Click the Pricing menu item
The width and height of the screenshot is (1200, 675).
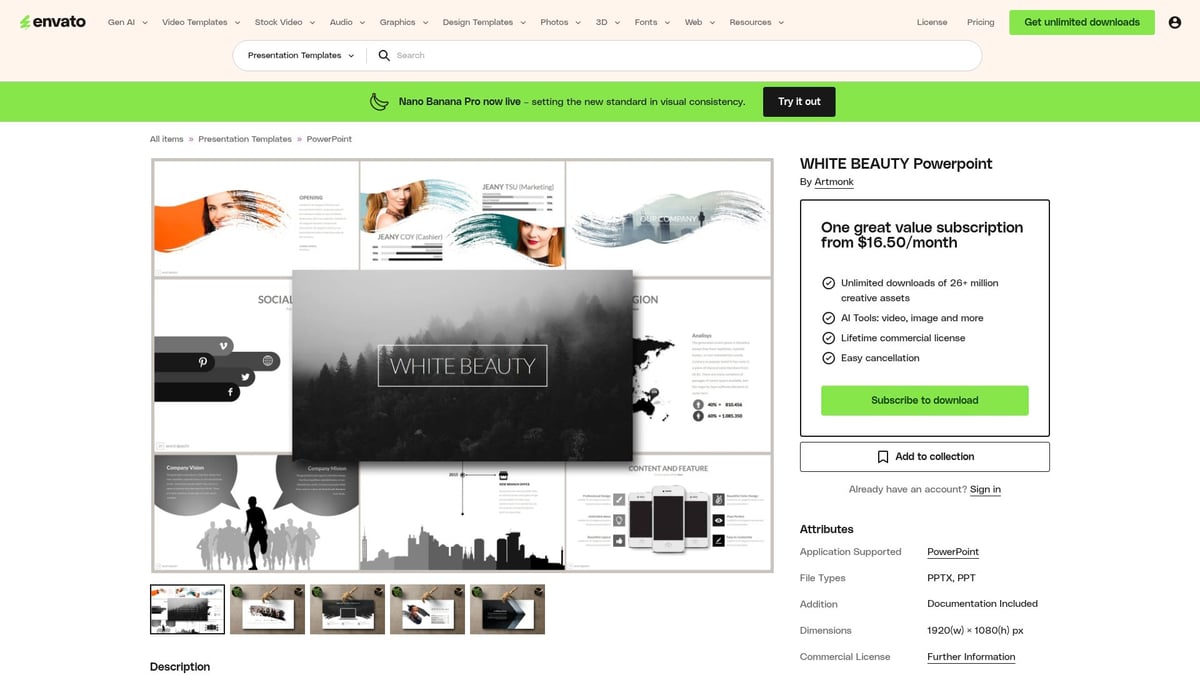tap(980, 21)
